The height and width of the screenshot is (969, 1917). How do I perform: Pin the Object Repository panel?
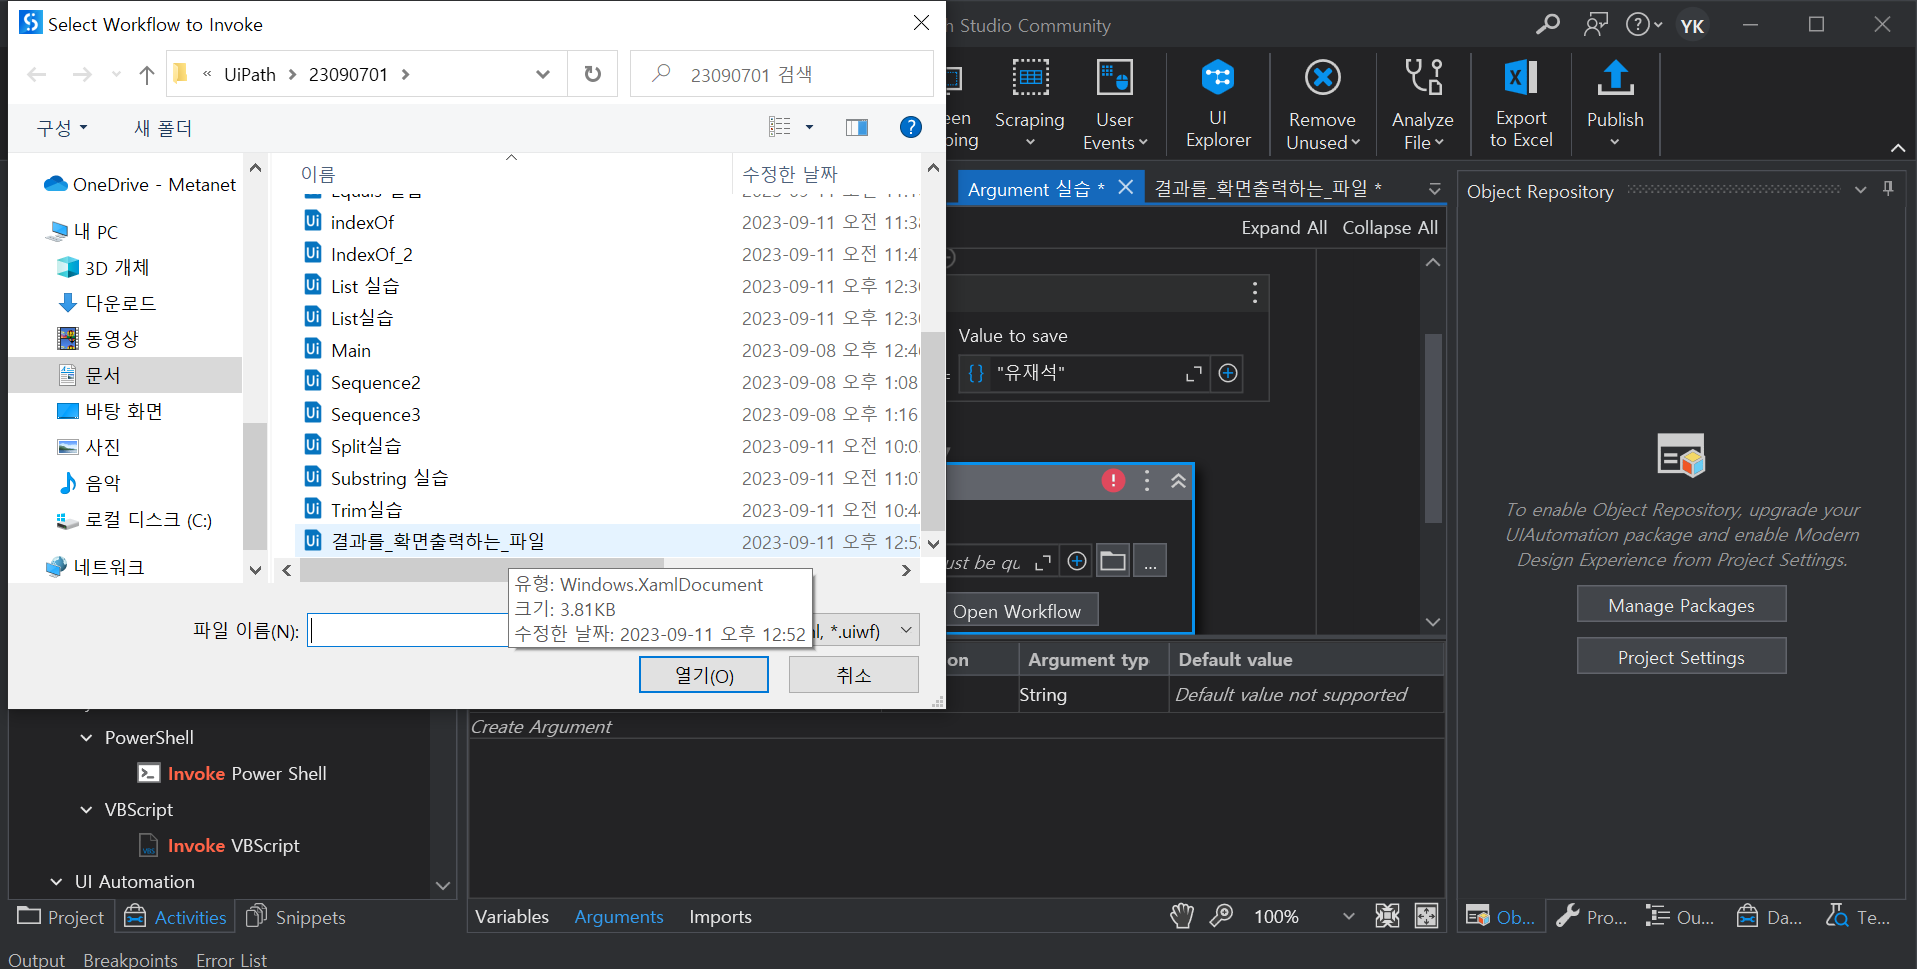coord(1888,188)
